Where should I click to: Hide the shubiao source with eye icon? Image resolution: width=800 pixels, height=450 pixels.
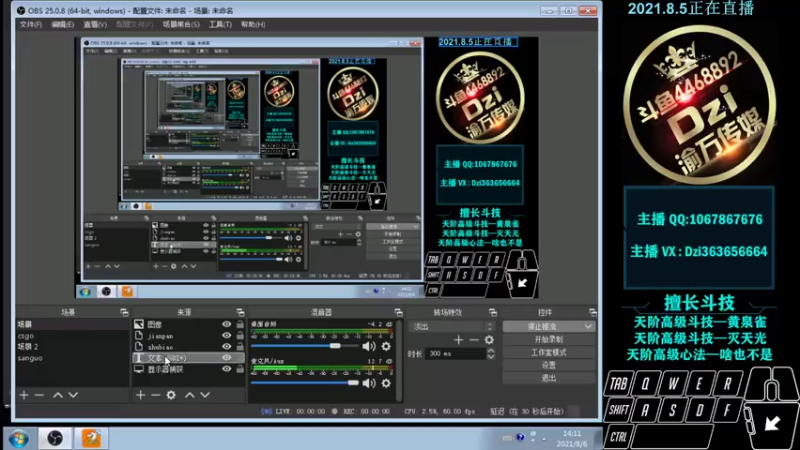pos(227,347)
